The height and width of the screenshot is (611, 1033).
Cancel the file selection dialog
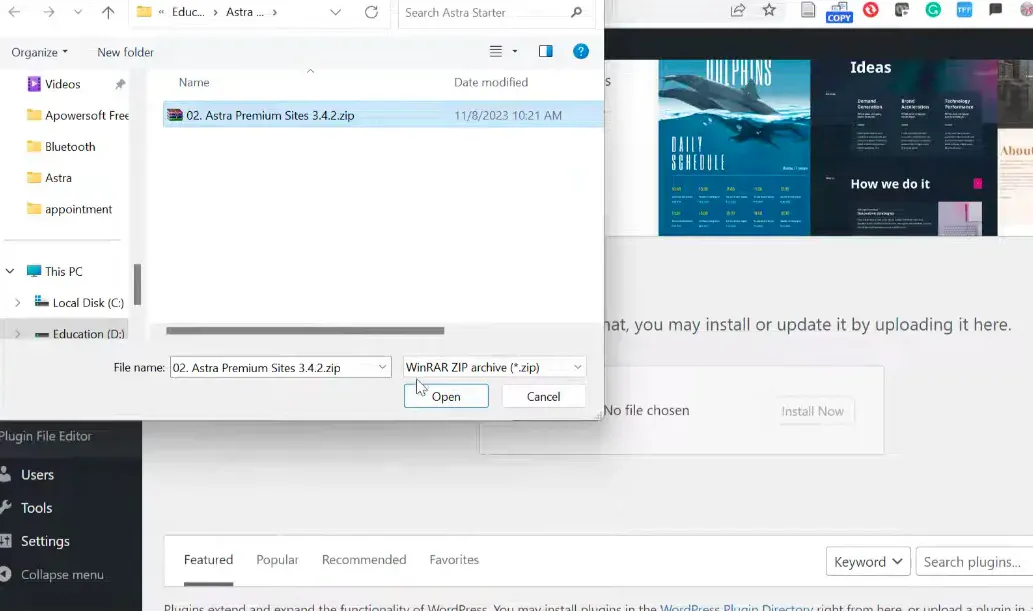pyautogui.click(x=543, y=396)
